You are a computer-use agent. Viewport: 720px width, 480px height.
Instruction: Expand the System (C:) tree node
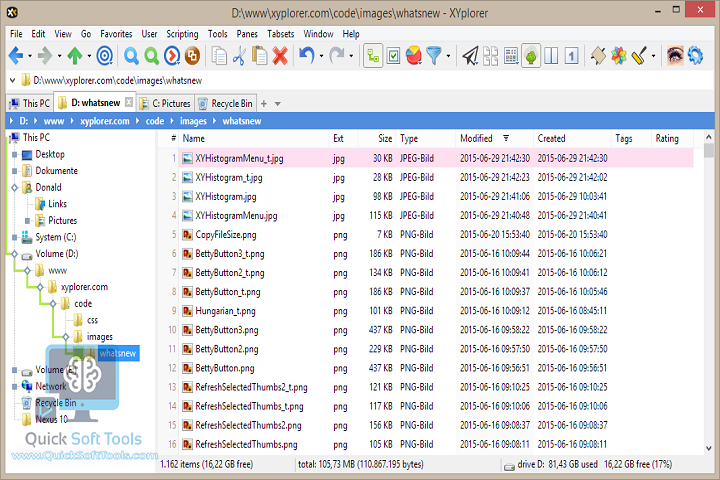(14, 237)
